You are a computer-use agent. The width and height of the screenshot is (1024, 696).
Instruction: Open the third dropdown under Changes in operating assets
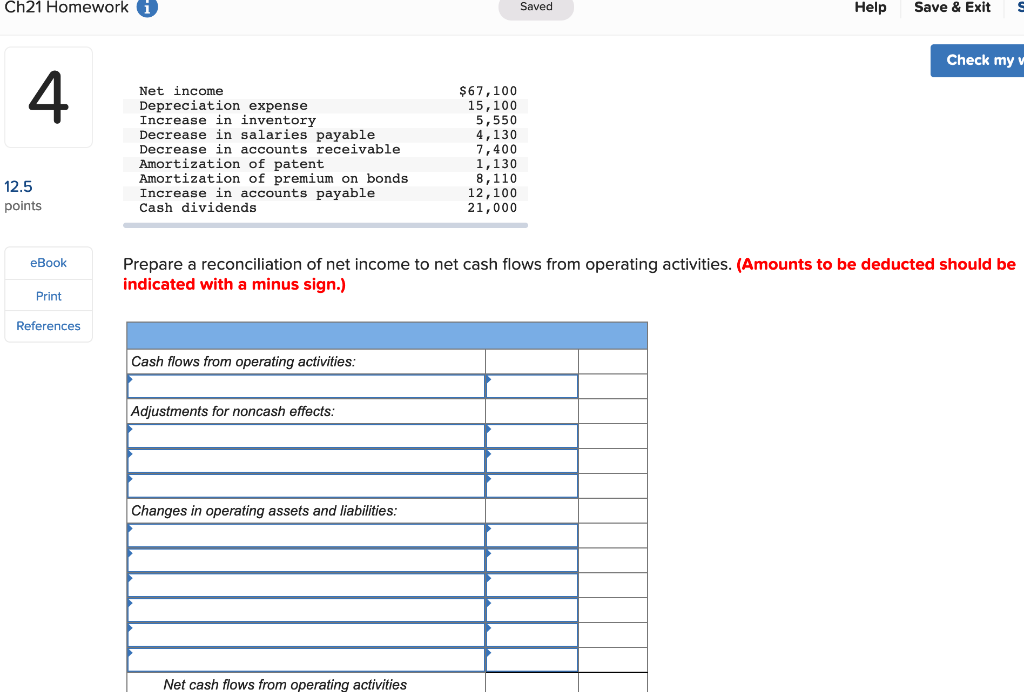(x=306, y=584)
